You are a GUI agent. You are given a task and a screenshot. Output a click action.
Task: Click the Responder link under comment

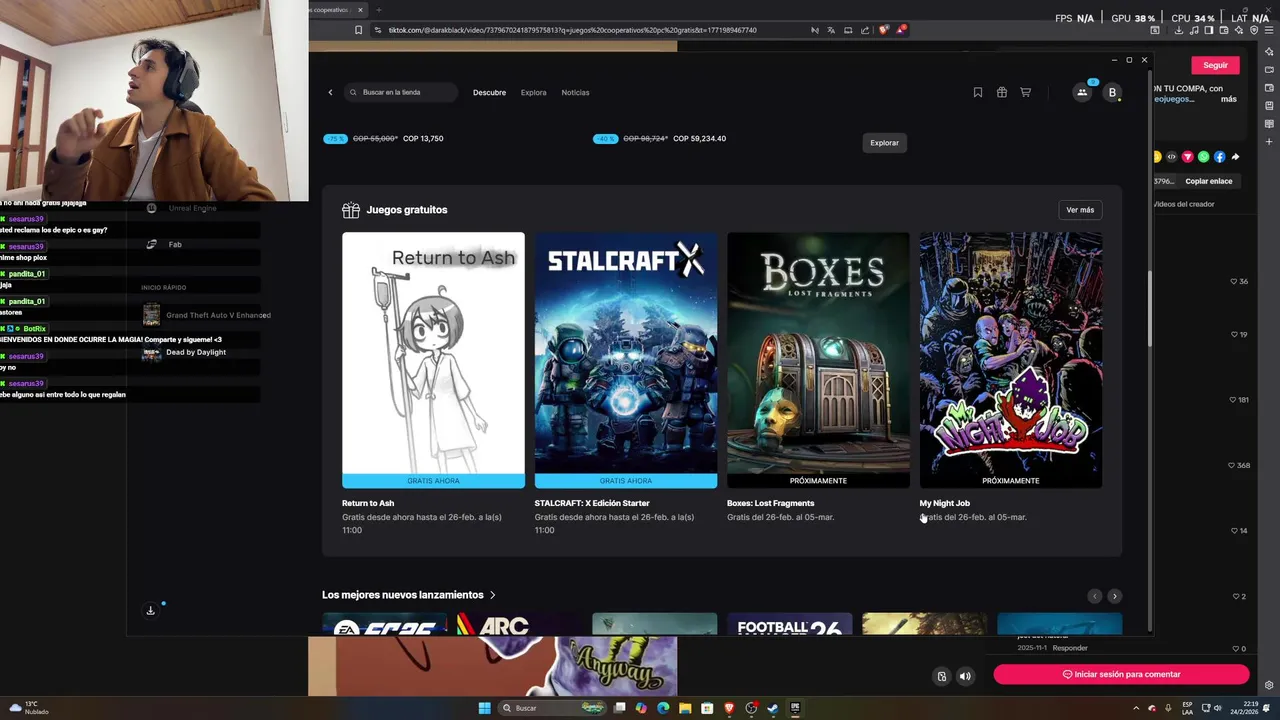[x=1069, y=648]
